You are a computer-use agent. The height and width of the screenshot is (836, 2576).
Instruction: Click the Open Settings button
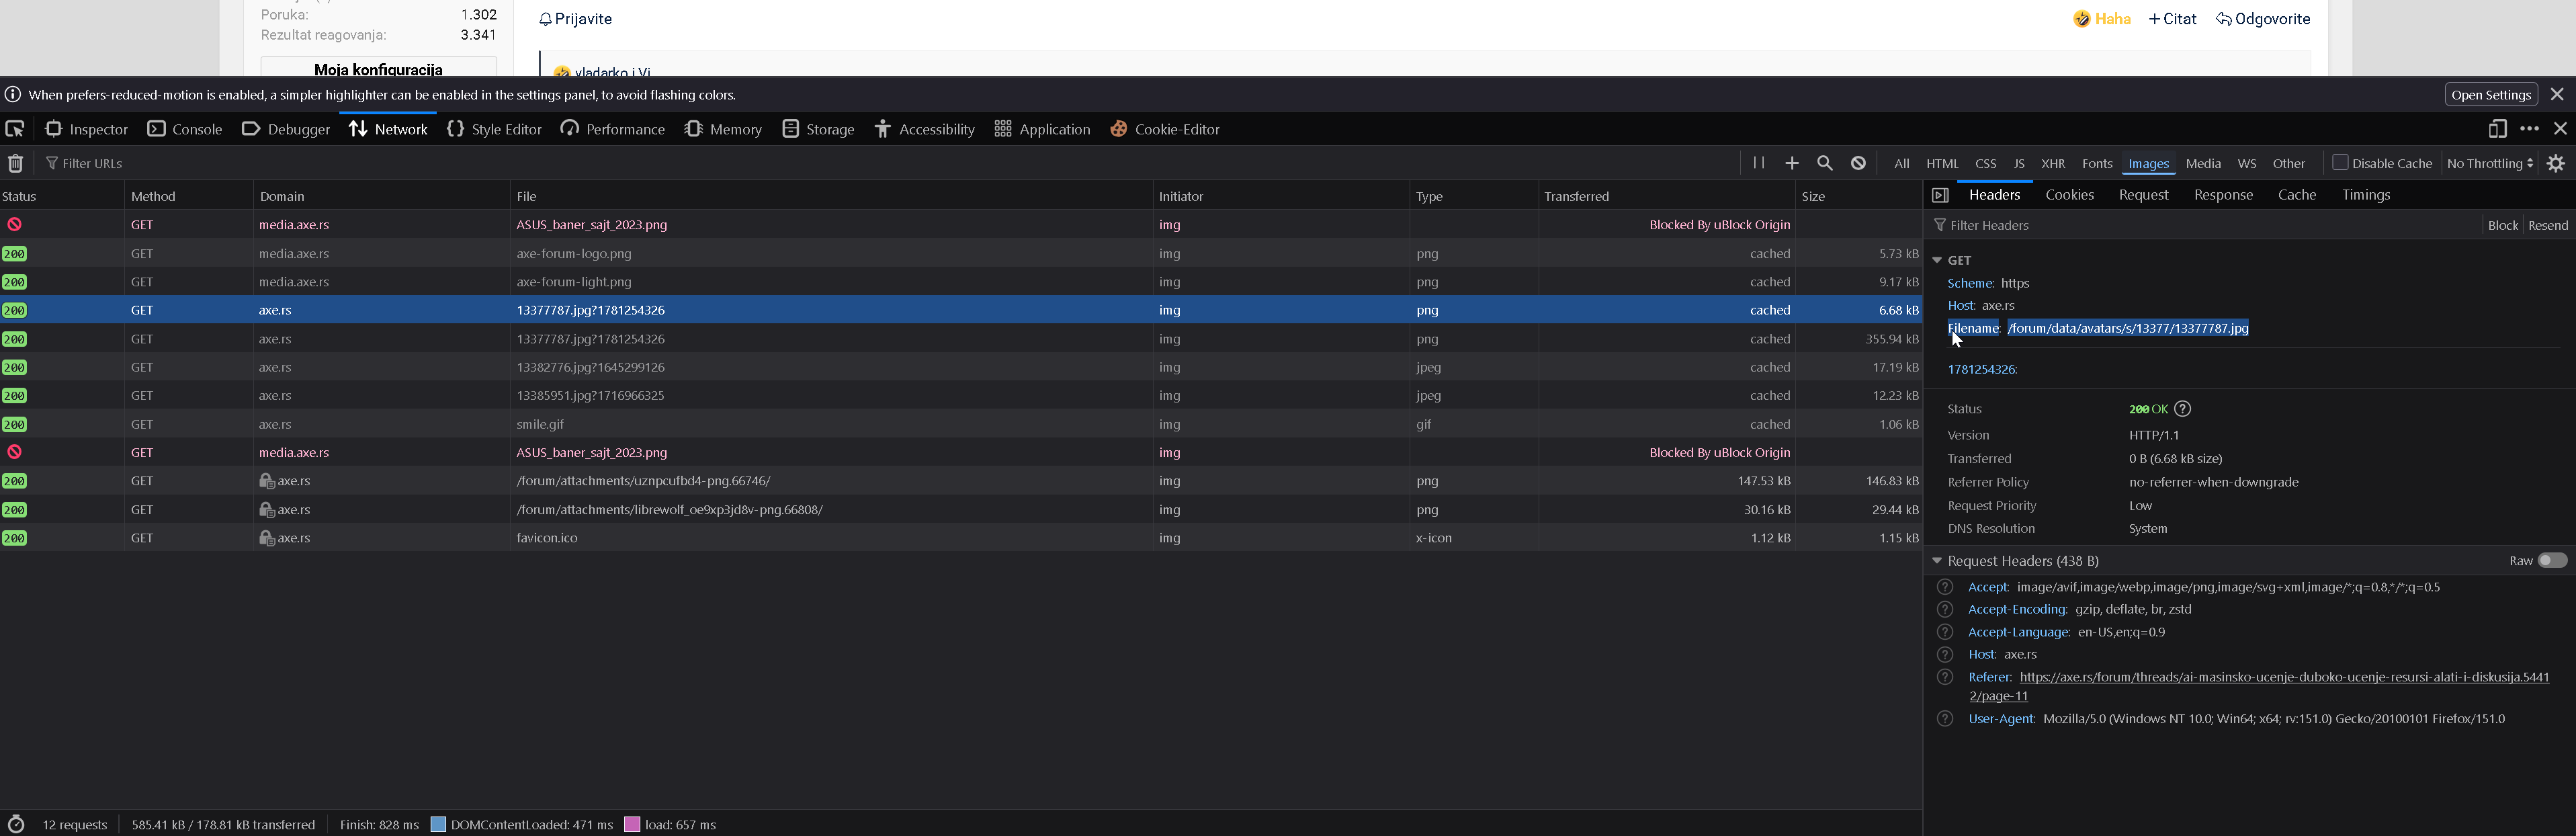2491,94
